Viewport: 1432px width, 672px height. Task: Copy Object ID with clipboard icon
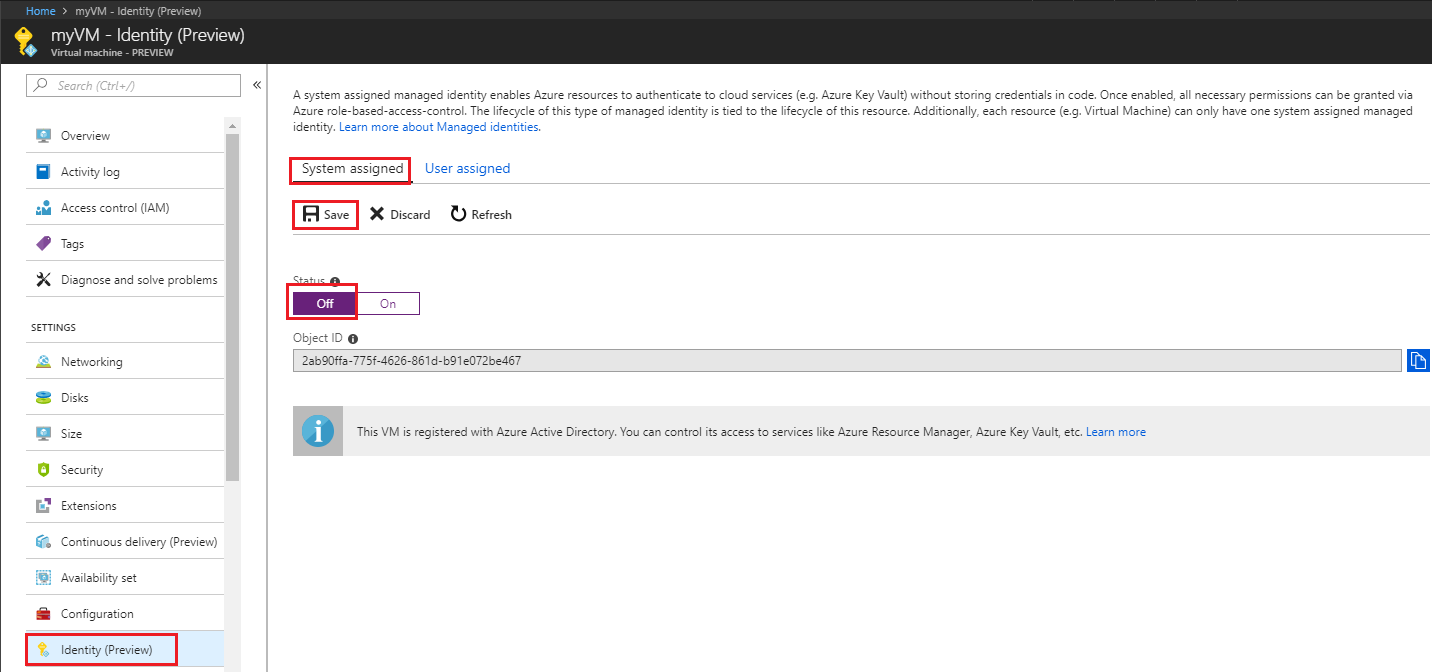pos(1417,360)
